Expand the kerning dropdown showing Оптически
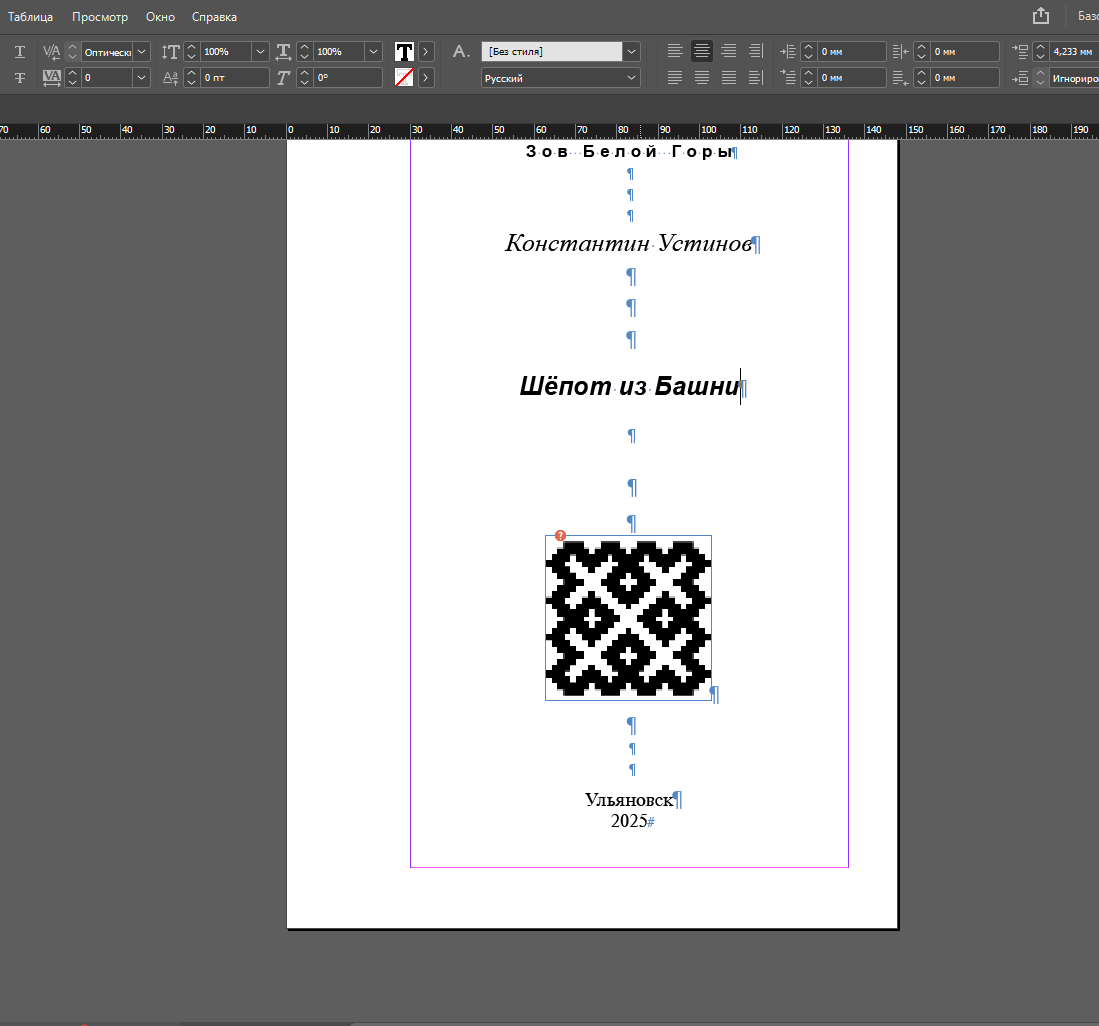This screenshot has height=1026, width=1099. point(141,51)
